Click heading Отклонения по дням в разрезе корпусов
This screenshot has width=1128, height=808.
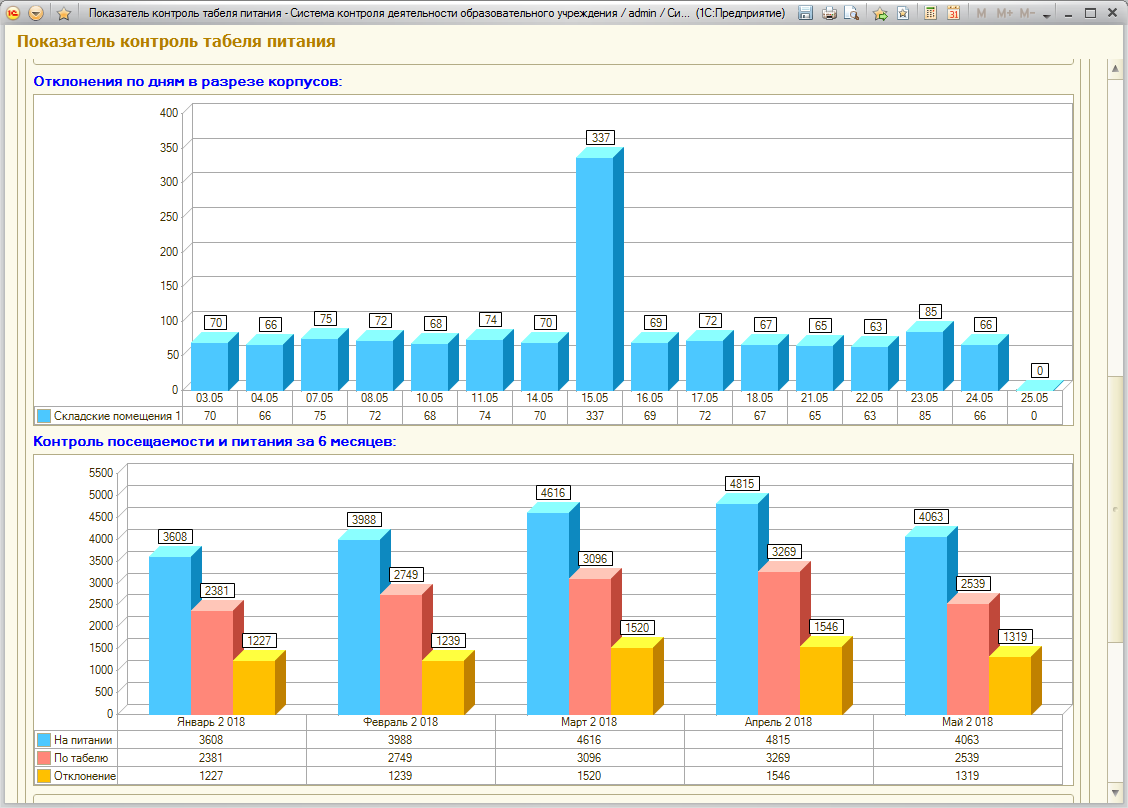[x=188, y=81]
